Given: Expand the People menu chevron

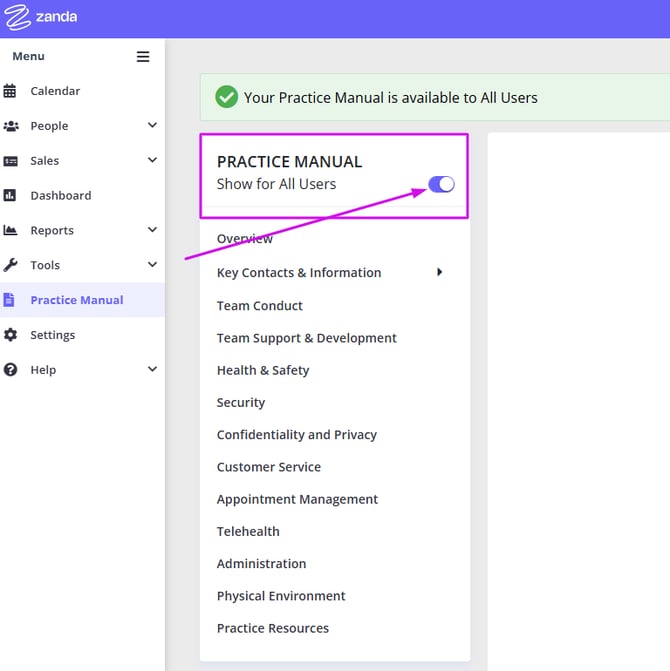Looking at the screenshot, I should pos(152,126).
